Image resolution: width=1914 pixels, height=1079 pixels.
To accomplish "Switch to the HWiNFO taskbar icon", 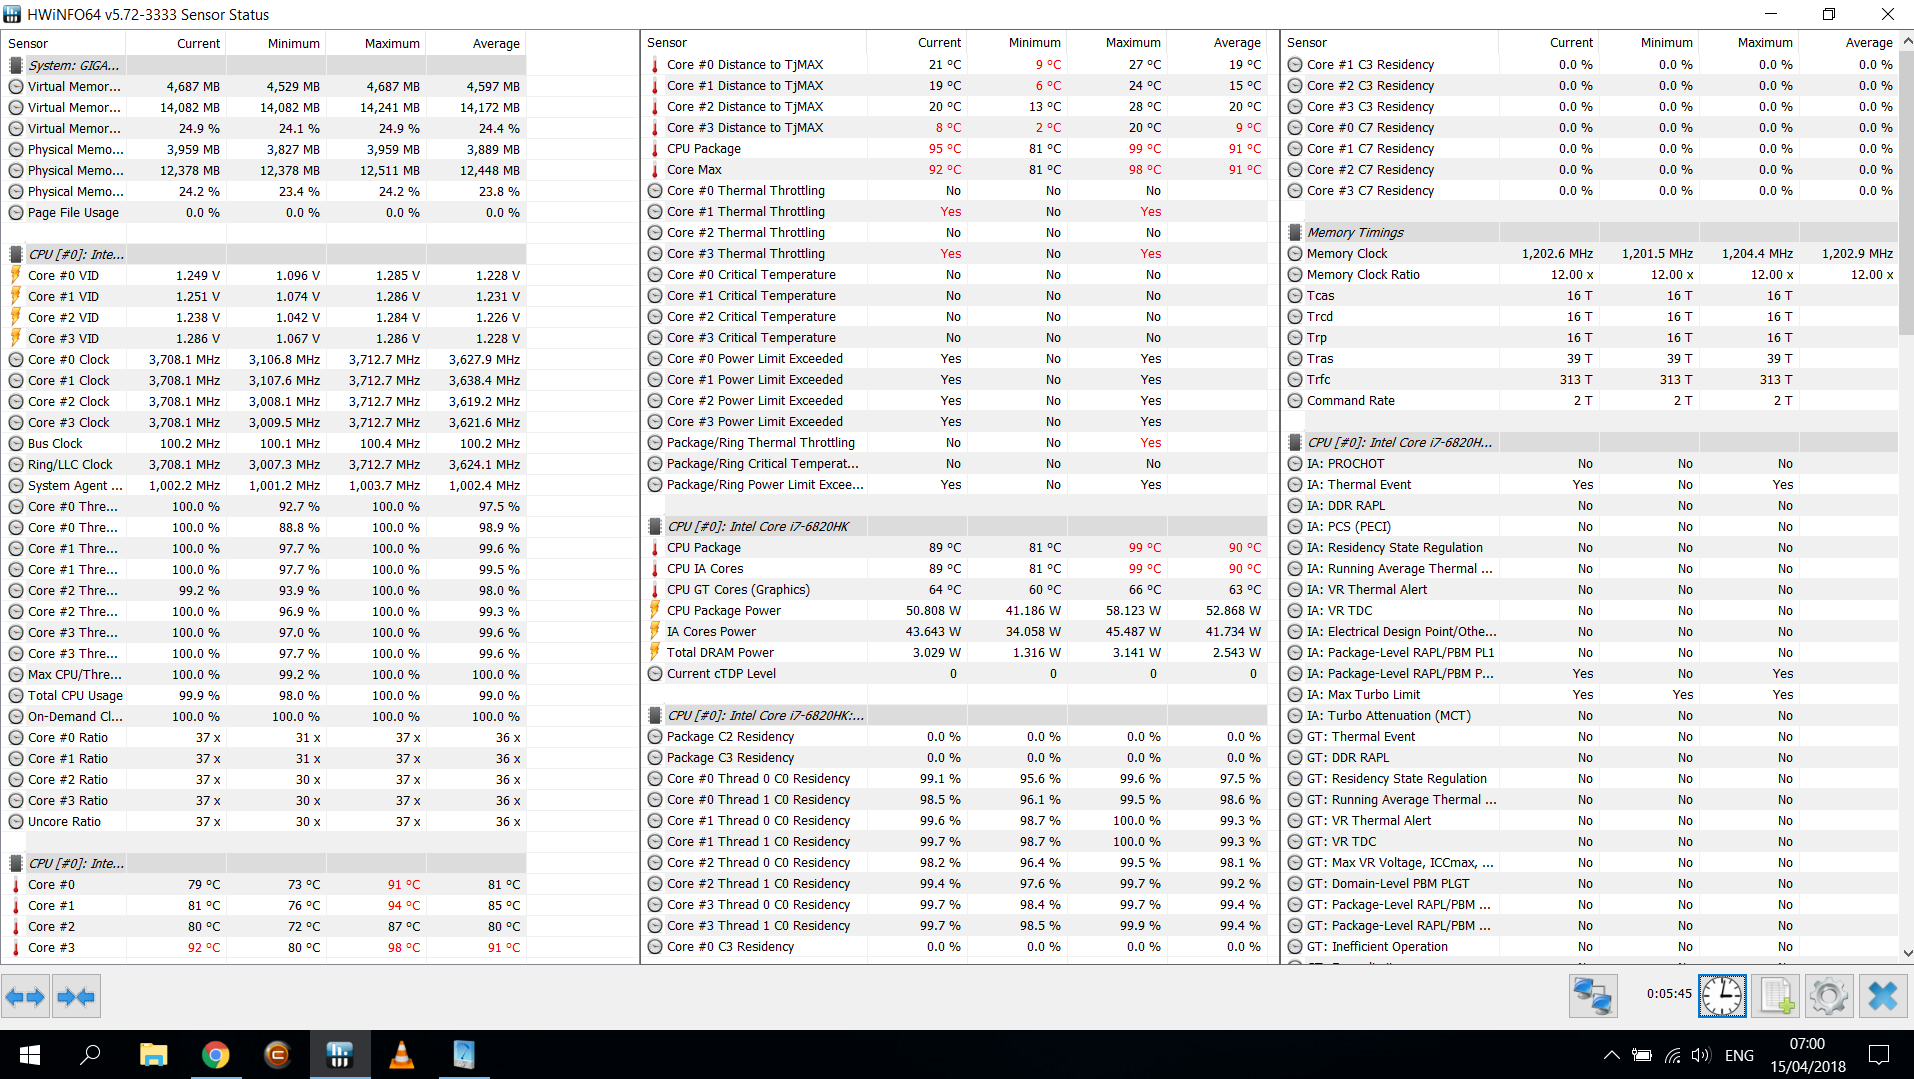I will point(339,1054).
